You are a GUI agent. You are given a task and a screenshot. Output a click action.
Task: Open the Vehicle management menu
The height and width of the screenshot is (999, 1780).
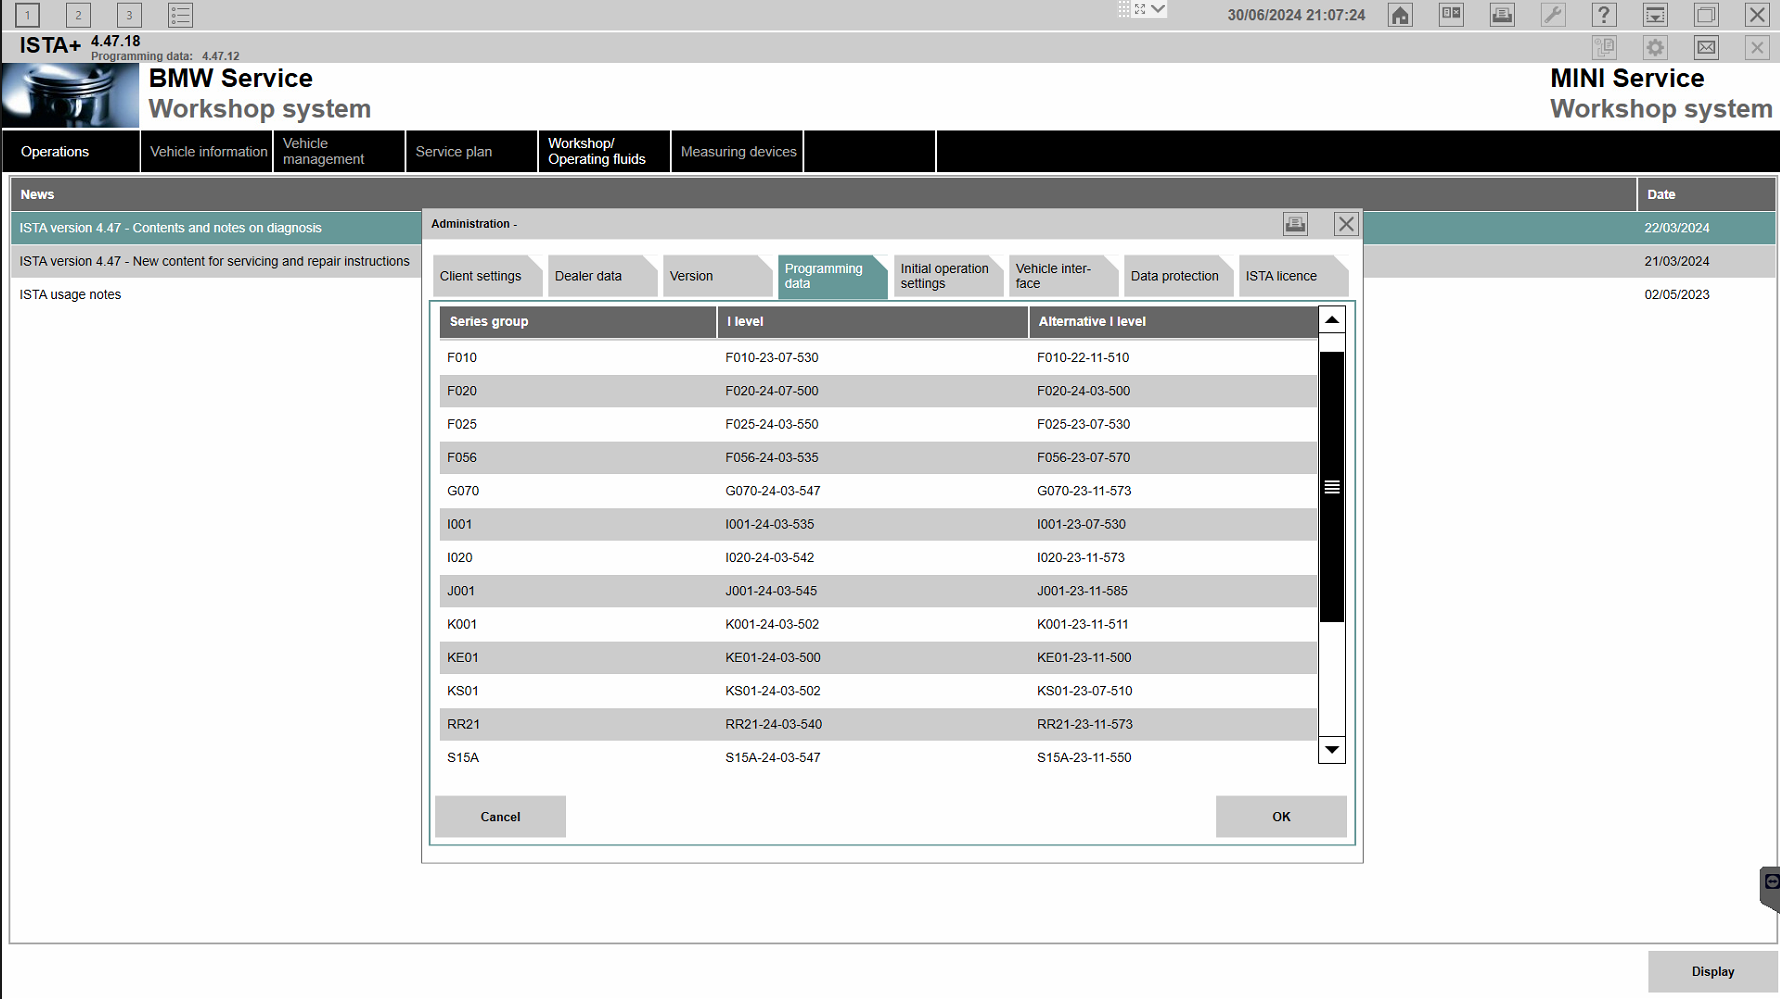[x=339, y=152]
